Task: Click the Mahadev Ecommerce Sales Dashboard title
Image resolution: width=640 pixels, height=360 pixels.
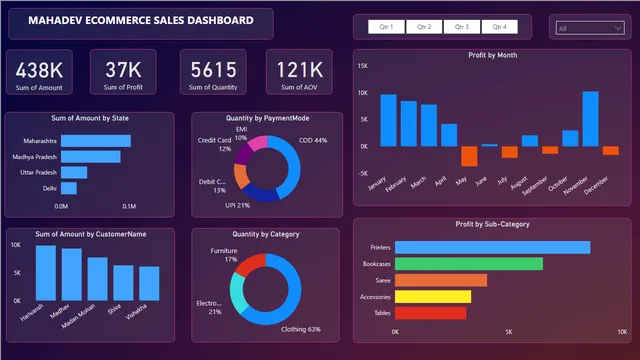Action: pos(141,20)
